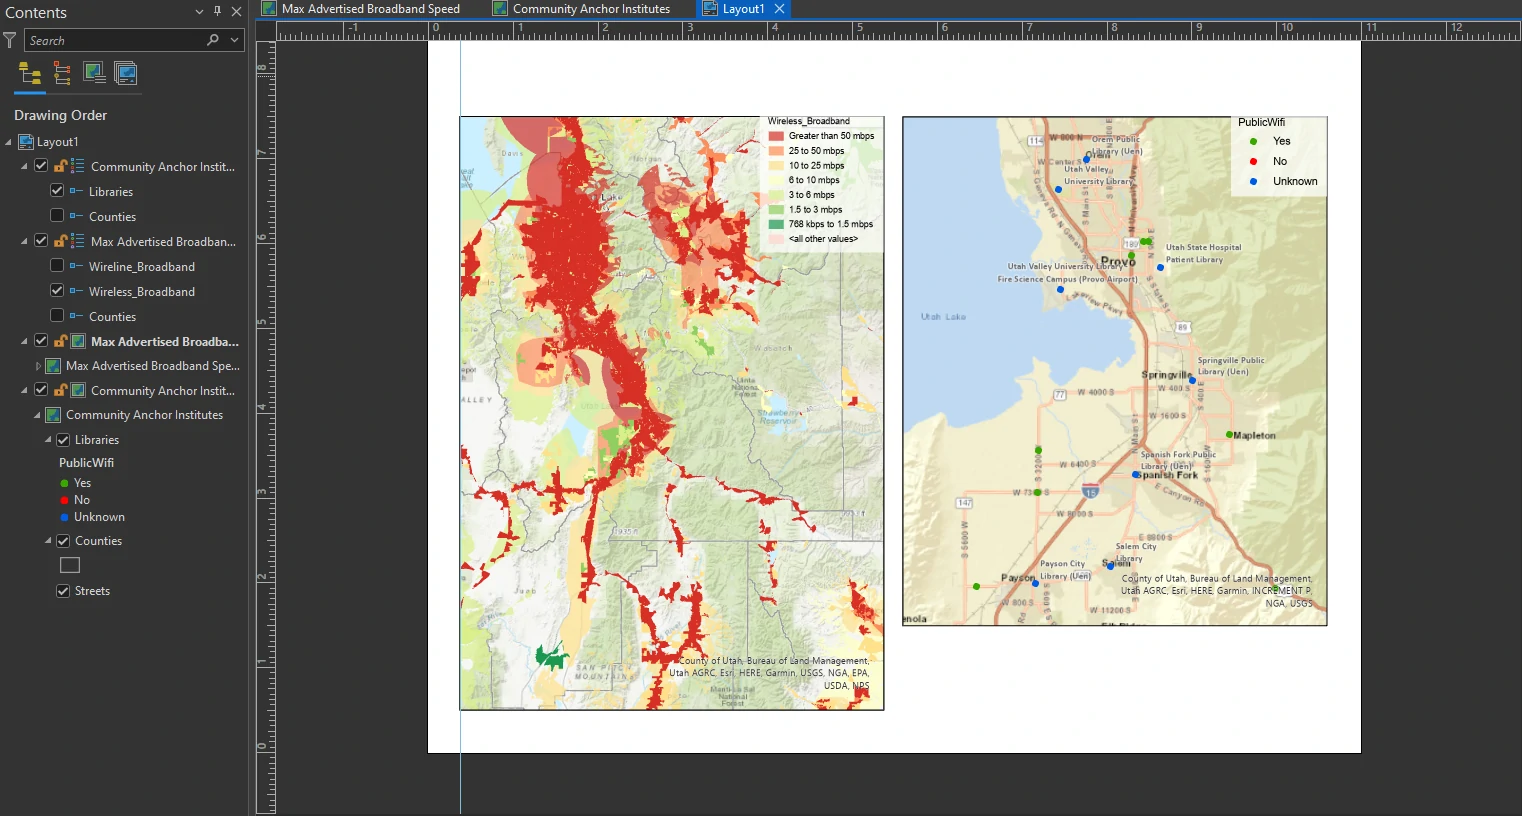Uncheck the Wireless_Broadband legend item
The width and height of the screenshot is (1522, 816).
pyautogui.click(x=57, y=291)
